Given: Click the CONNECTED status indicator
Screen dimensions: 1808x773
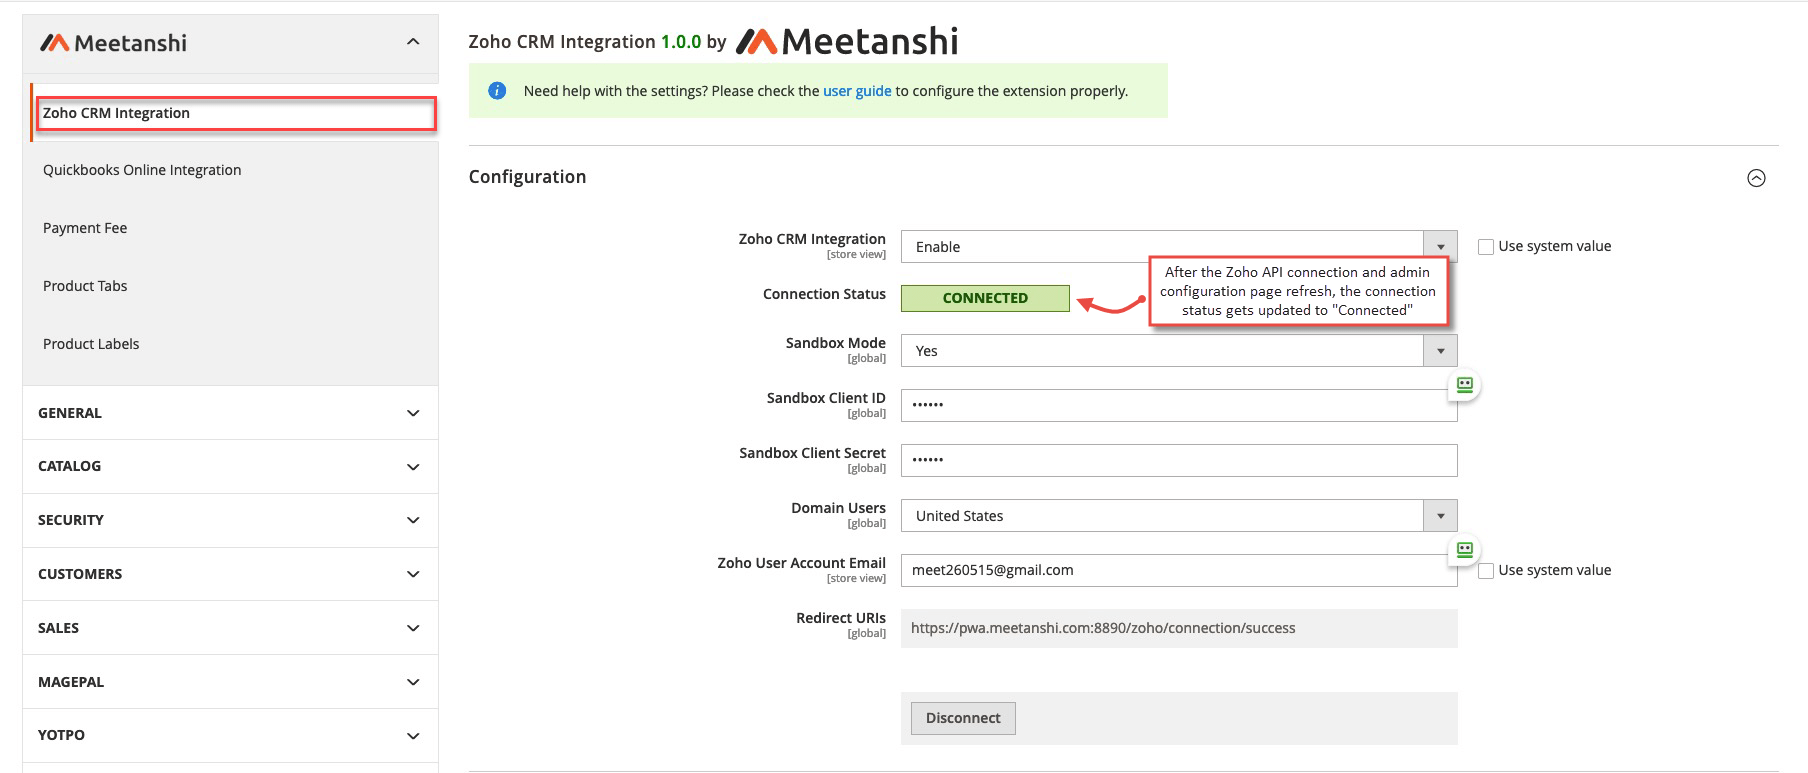Looking at the screenshot, I should tap(985, 298).
